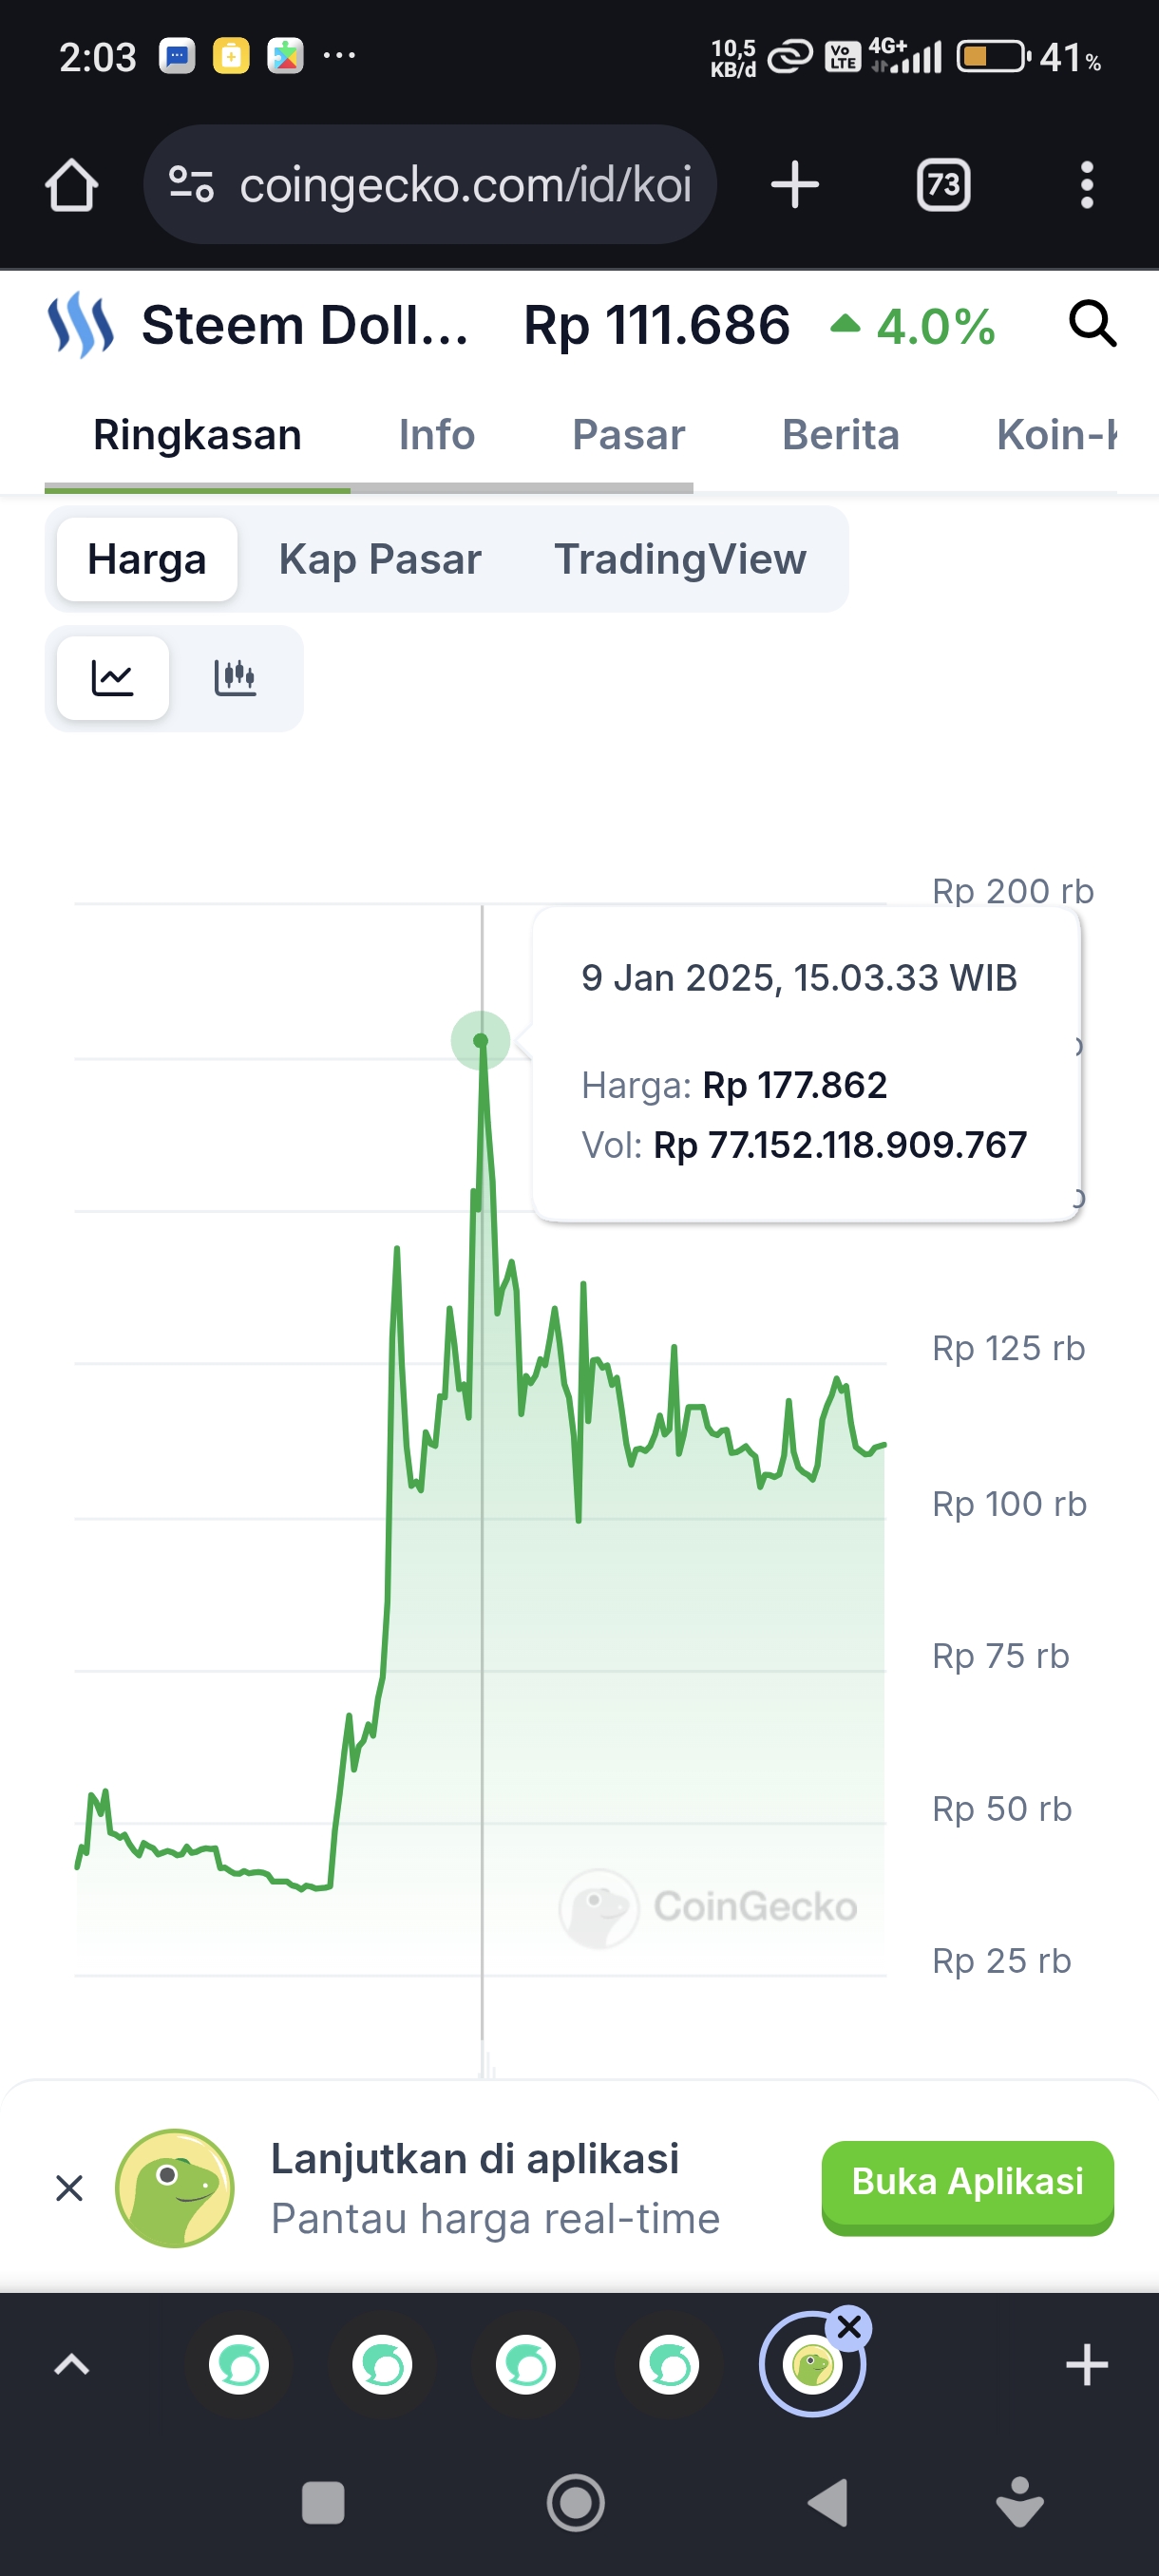The image size is (1159, 2576).
Task: Expand the tab group strip chevron
Action: 71,2365
